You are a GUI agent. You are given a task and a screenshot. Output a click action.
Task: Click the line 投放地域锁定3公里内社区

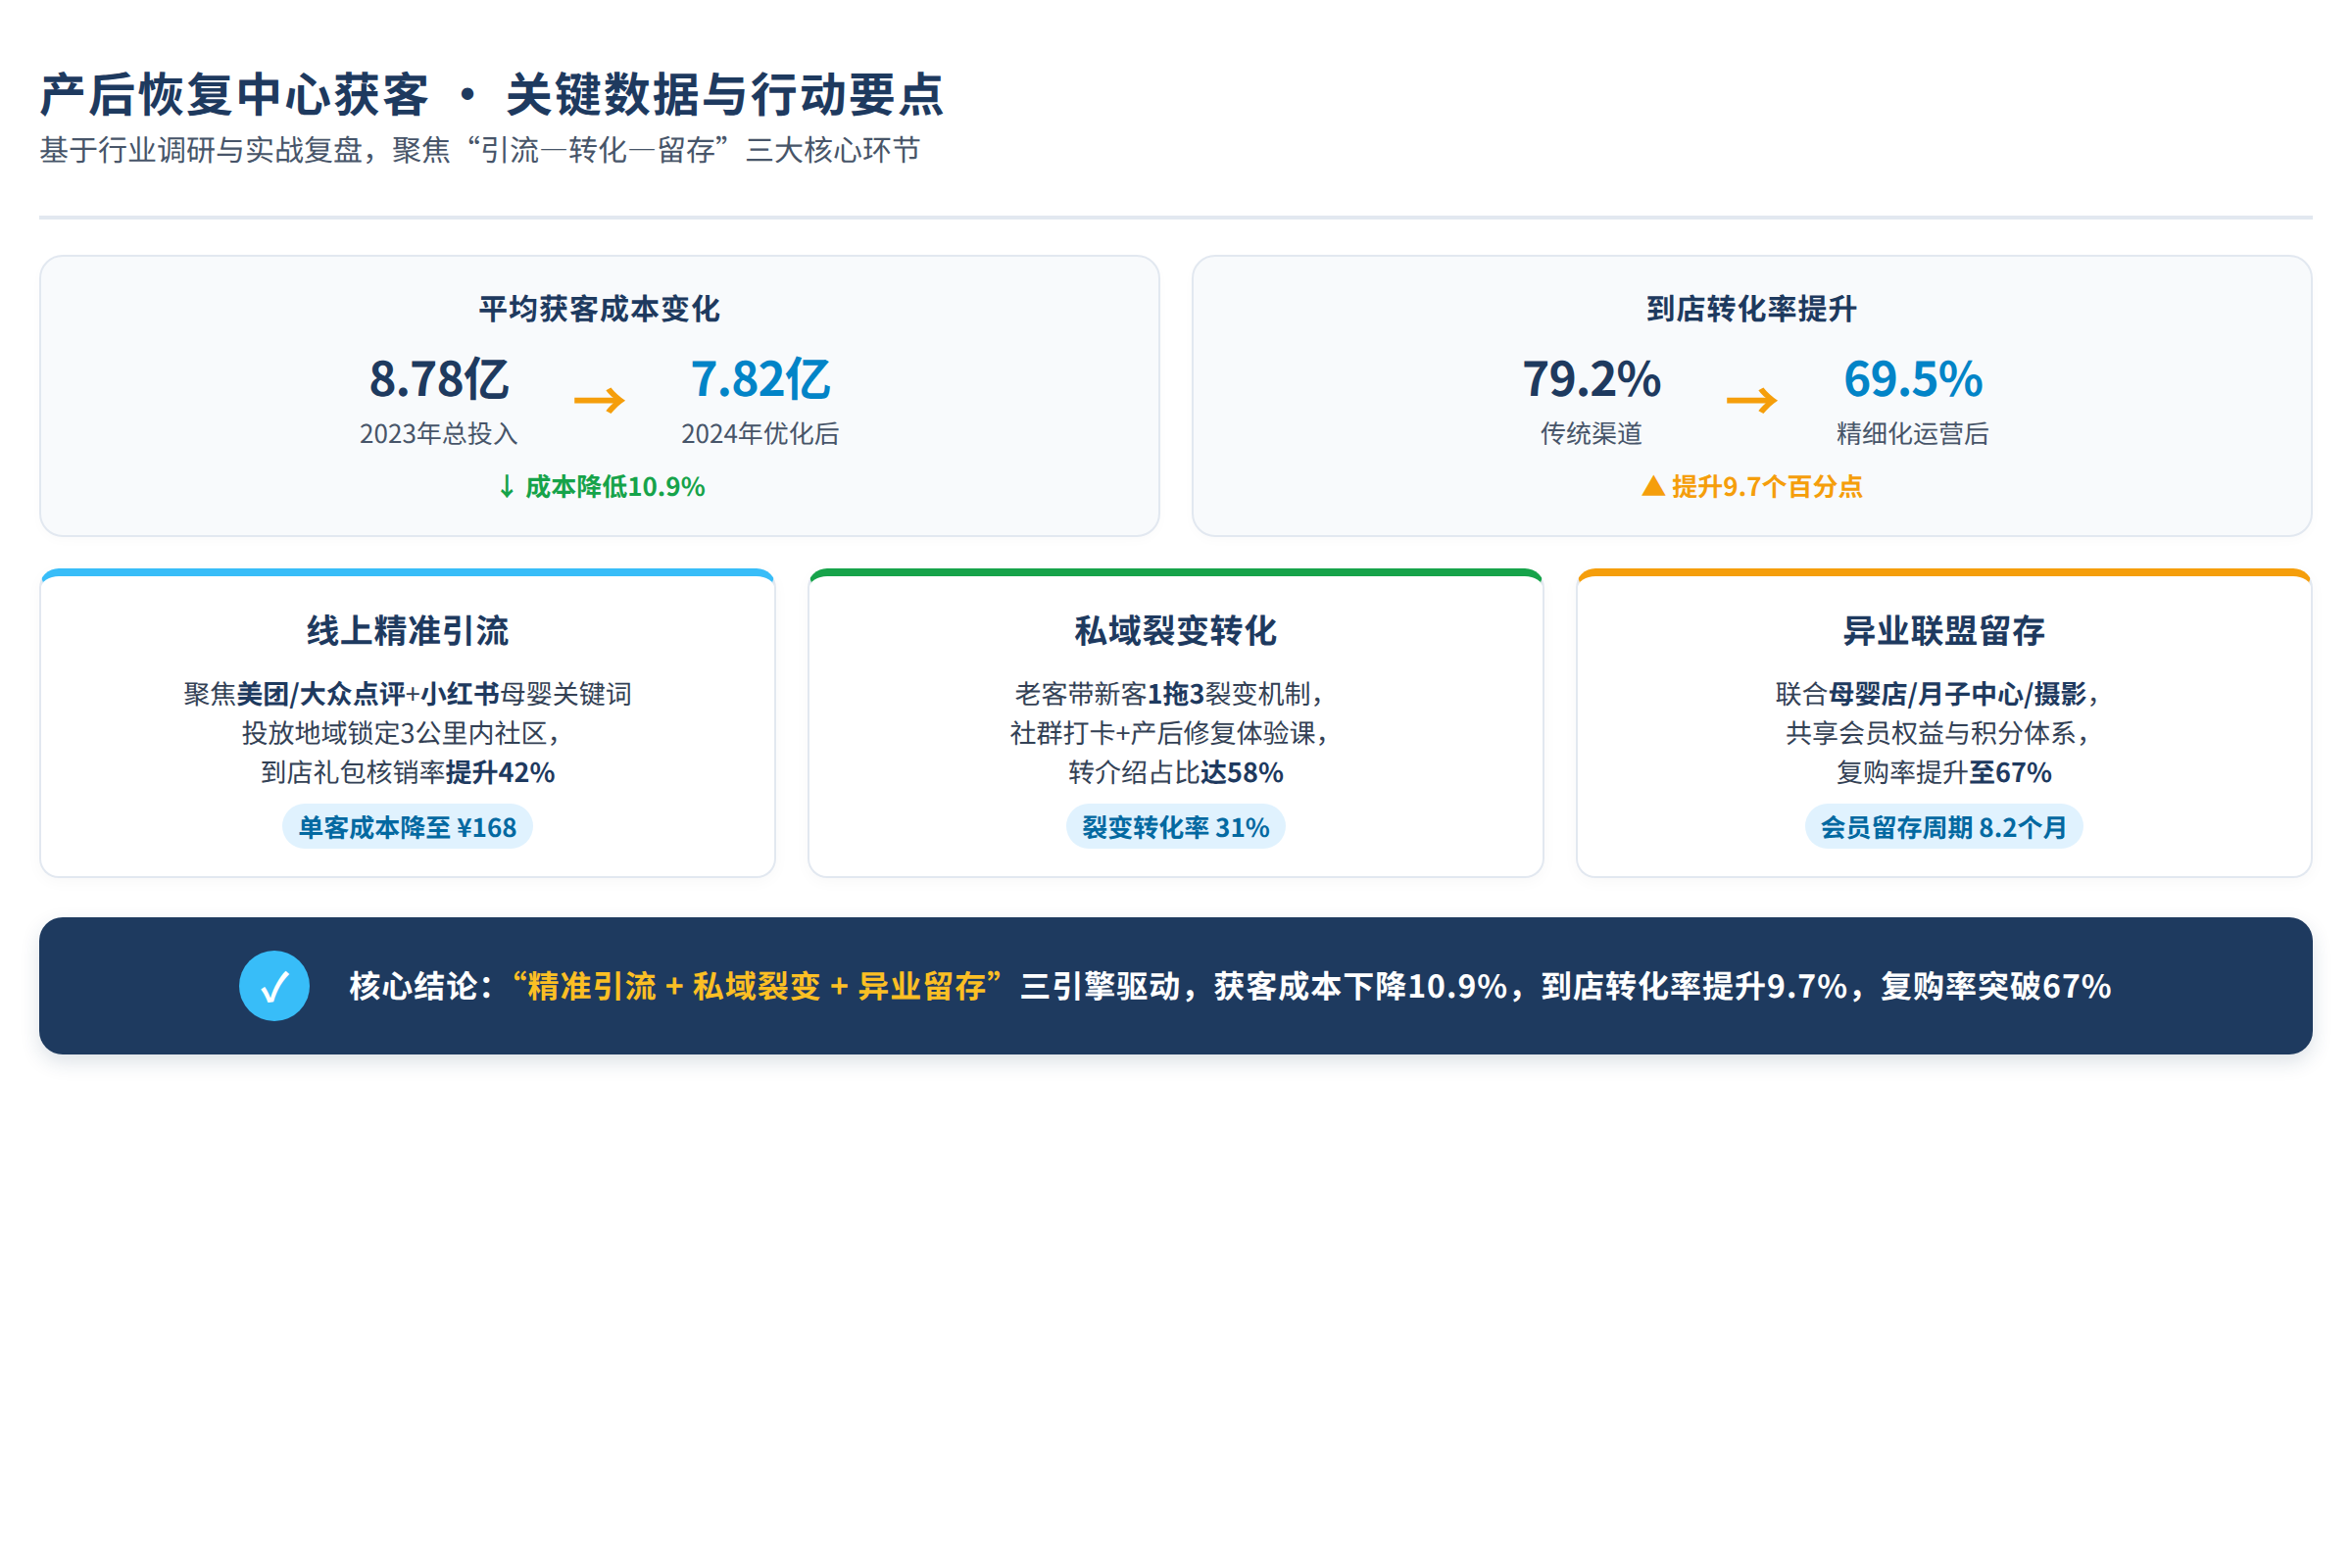tap(400, 733)
